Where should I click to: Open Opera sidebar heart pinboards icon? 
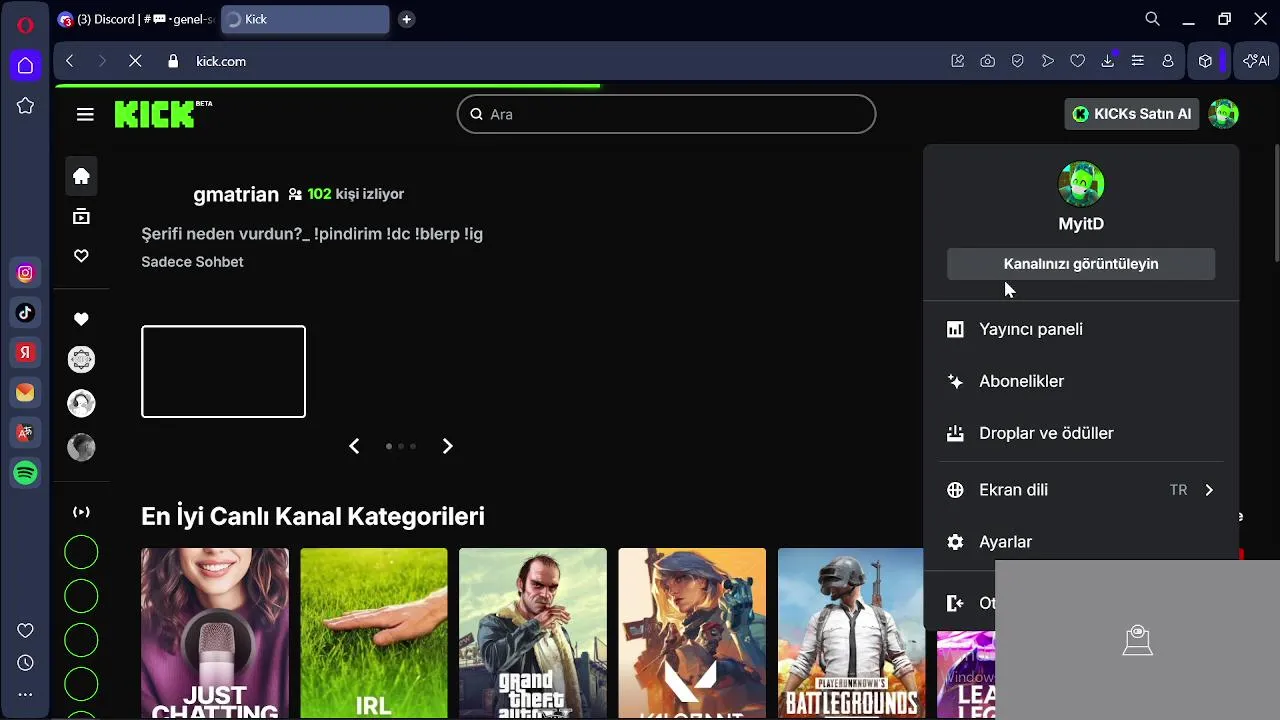[x=25, y=630]
